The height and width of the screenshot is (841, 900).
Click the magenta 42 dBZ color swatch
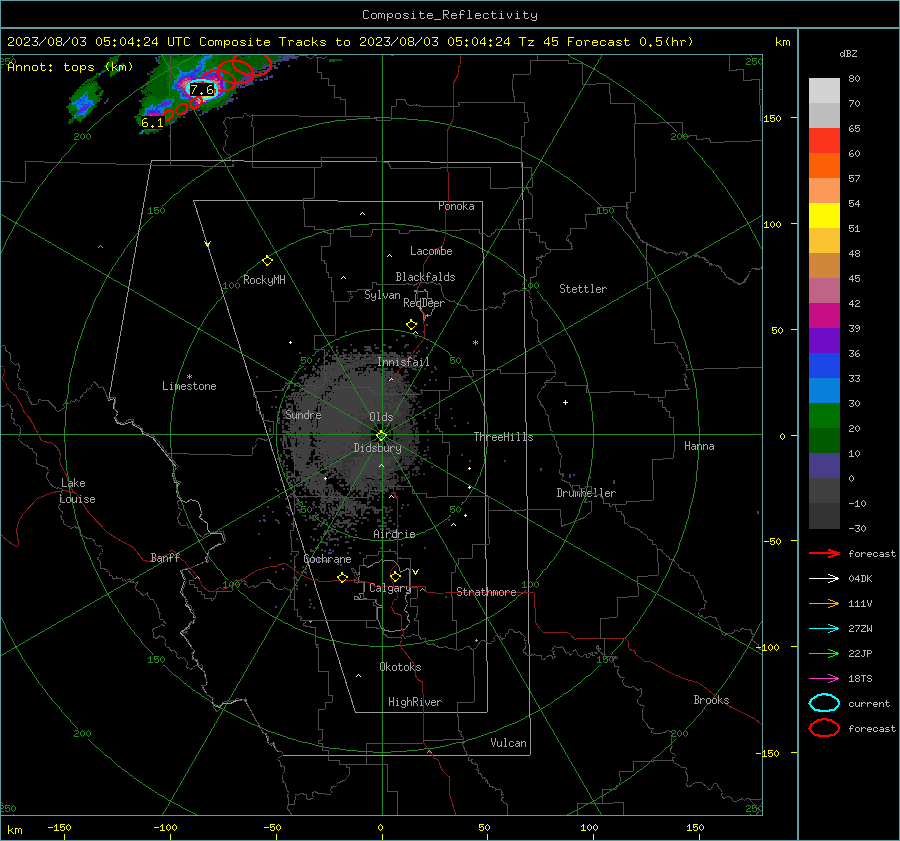click(824, 316)
